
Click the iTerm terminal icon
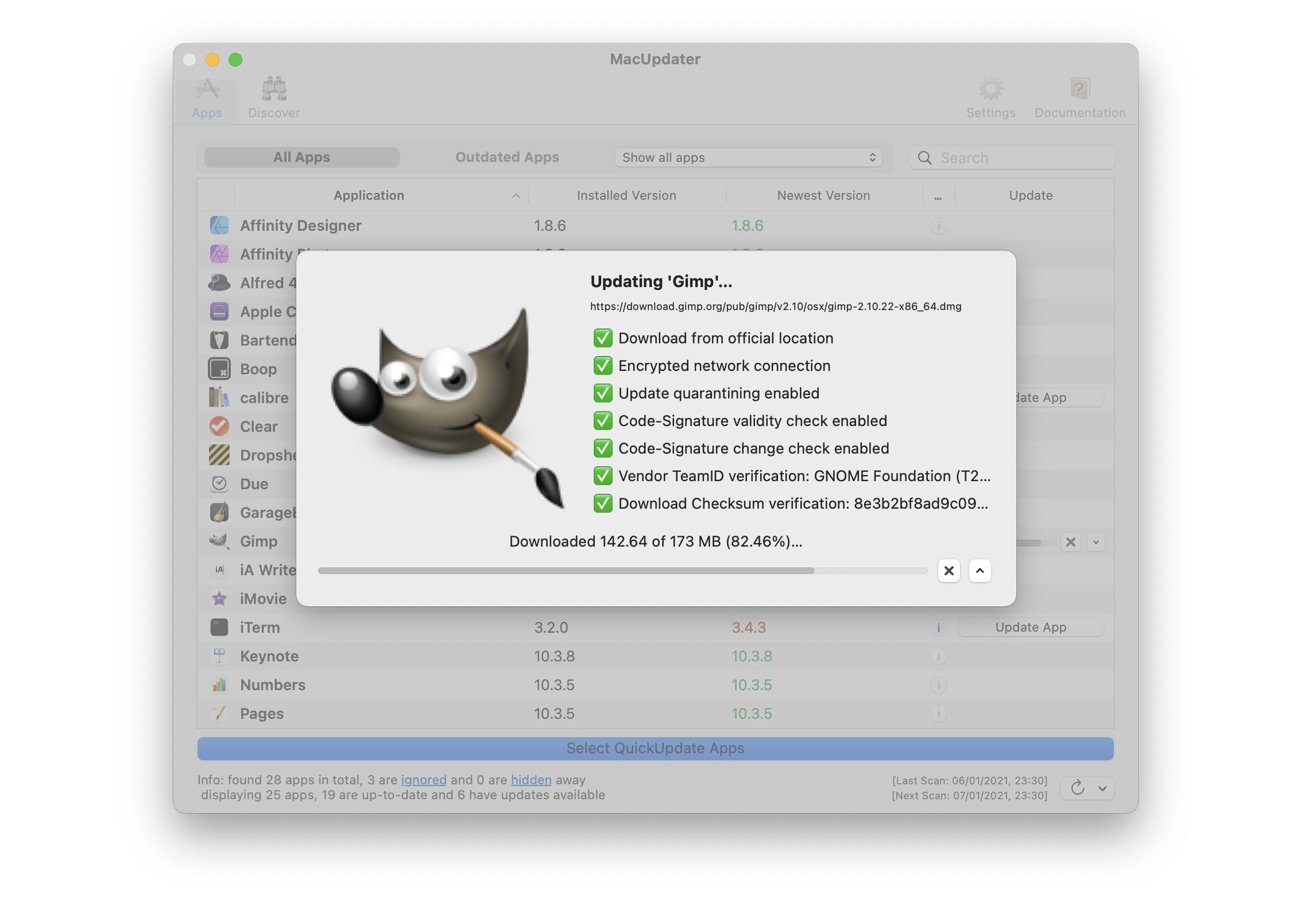coord(219,627)
